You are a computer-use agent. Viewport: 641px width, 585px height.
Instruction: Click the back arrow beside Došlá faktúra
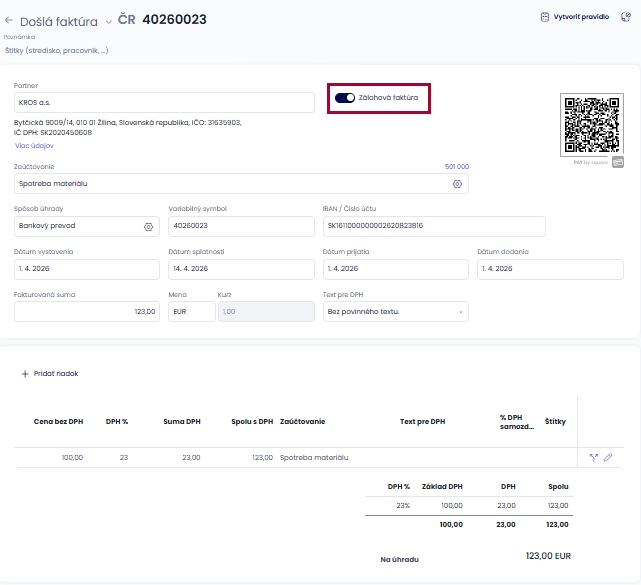click(x=9, y=20)
